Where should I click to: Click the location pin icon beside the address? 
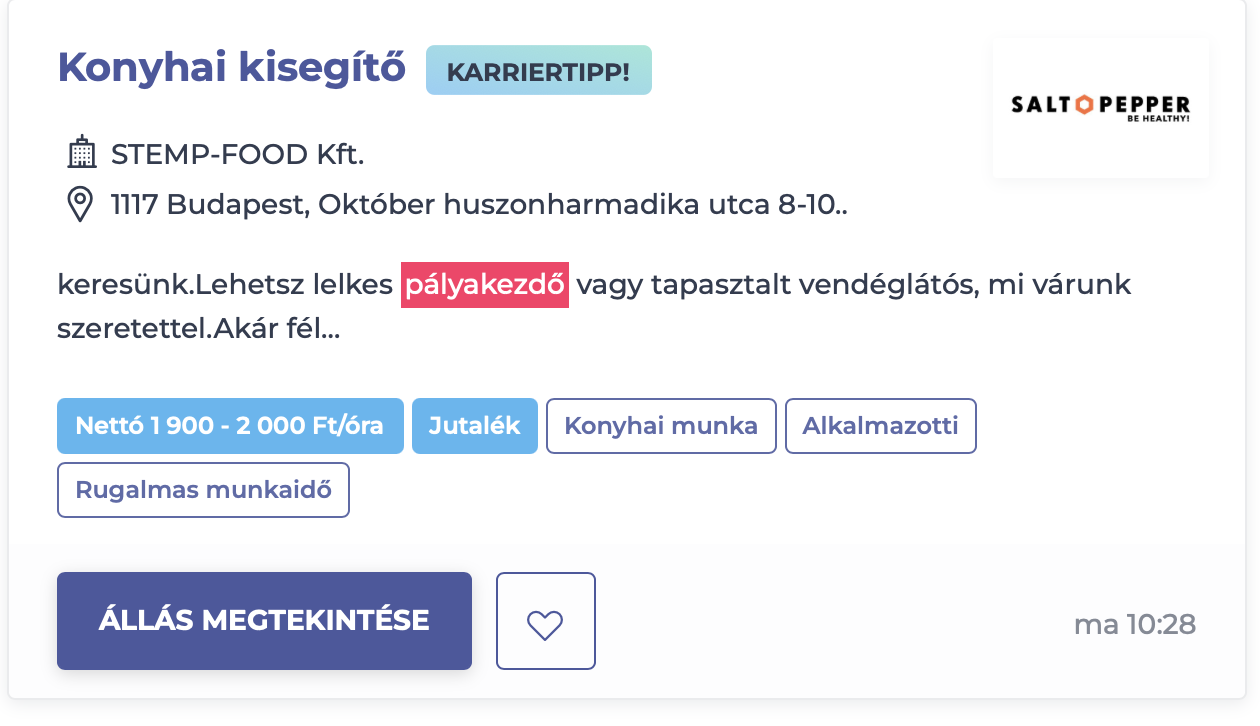click(x=79, y=205)
